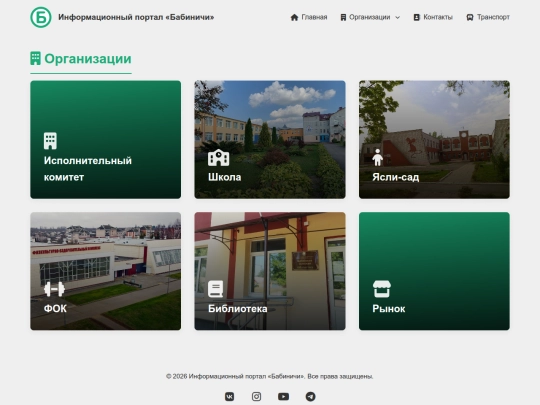Screen dimensions: 540x405
Task: Open the Рынок card label
Action: point(389,309)
